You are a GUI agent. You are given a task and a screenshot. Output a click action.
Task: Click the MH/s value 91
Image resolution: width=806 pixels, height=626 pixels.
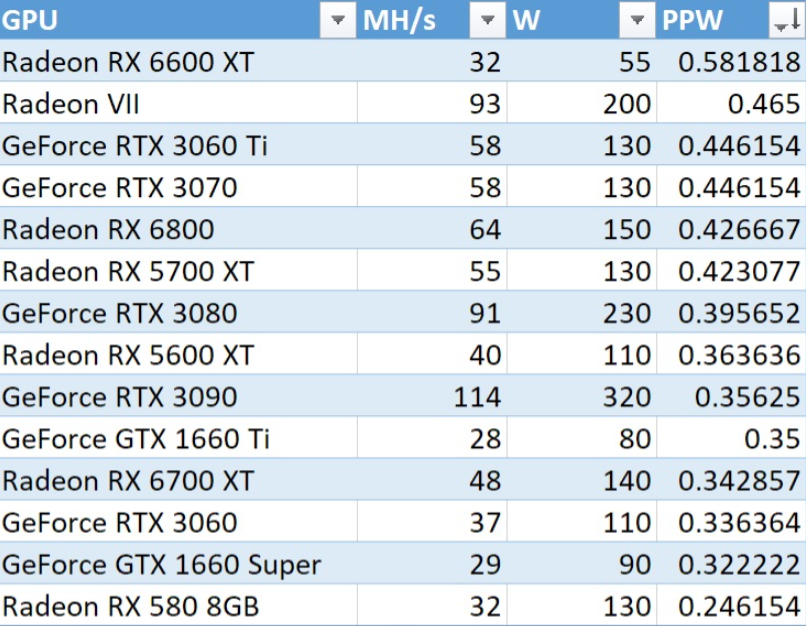[485, 313]
